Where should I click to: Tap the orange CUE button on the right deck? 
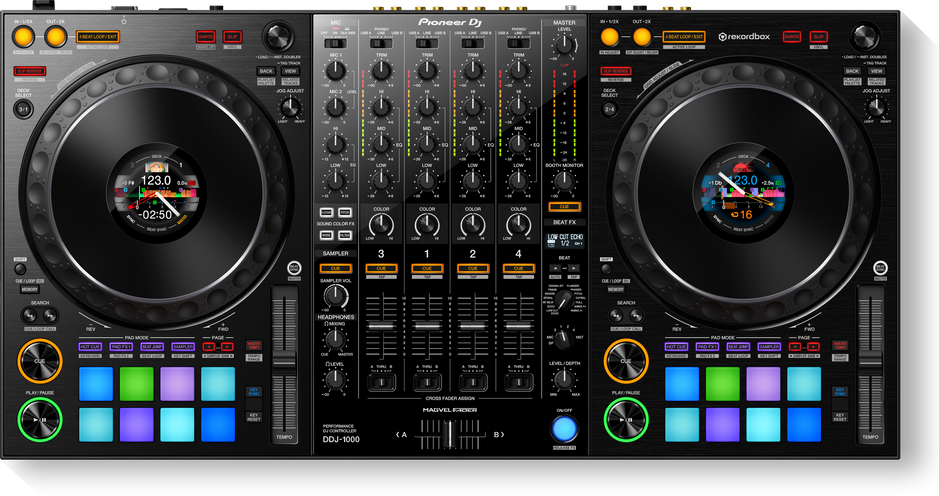click(x=626, y=361)
